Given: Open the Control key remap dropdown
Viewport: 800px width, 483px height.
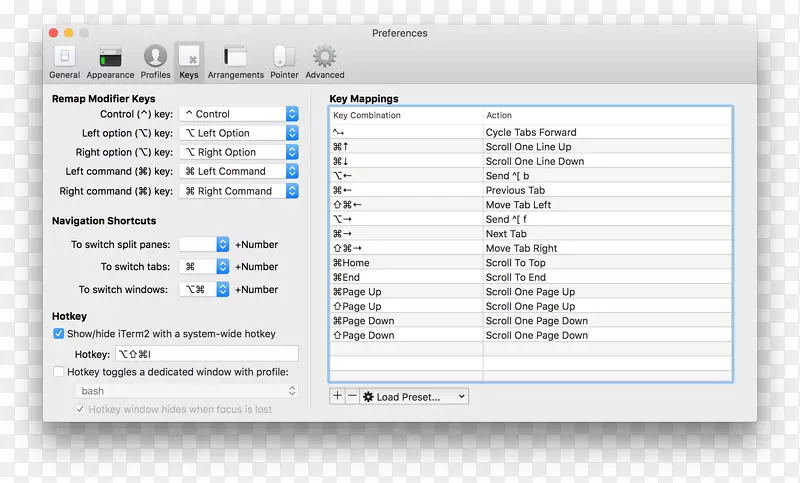Looking at the screenshot, I should tap(239, 114).
